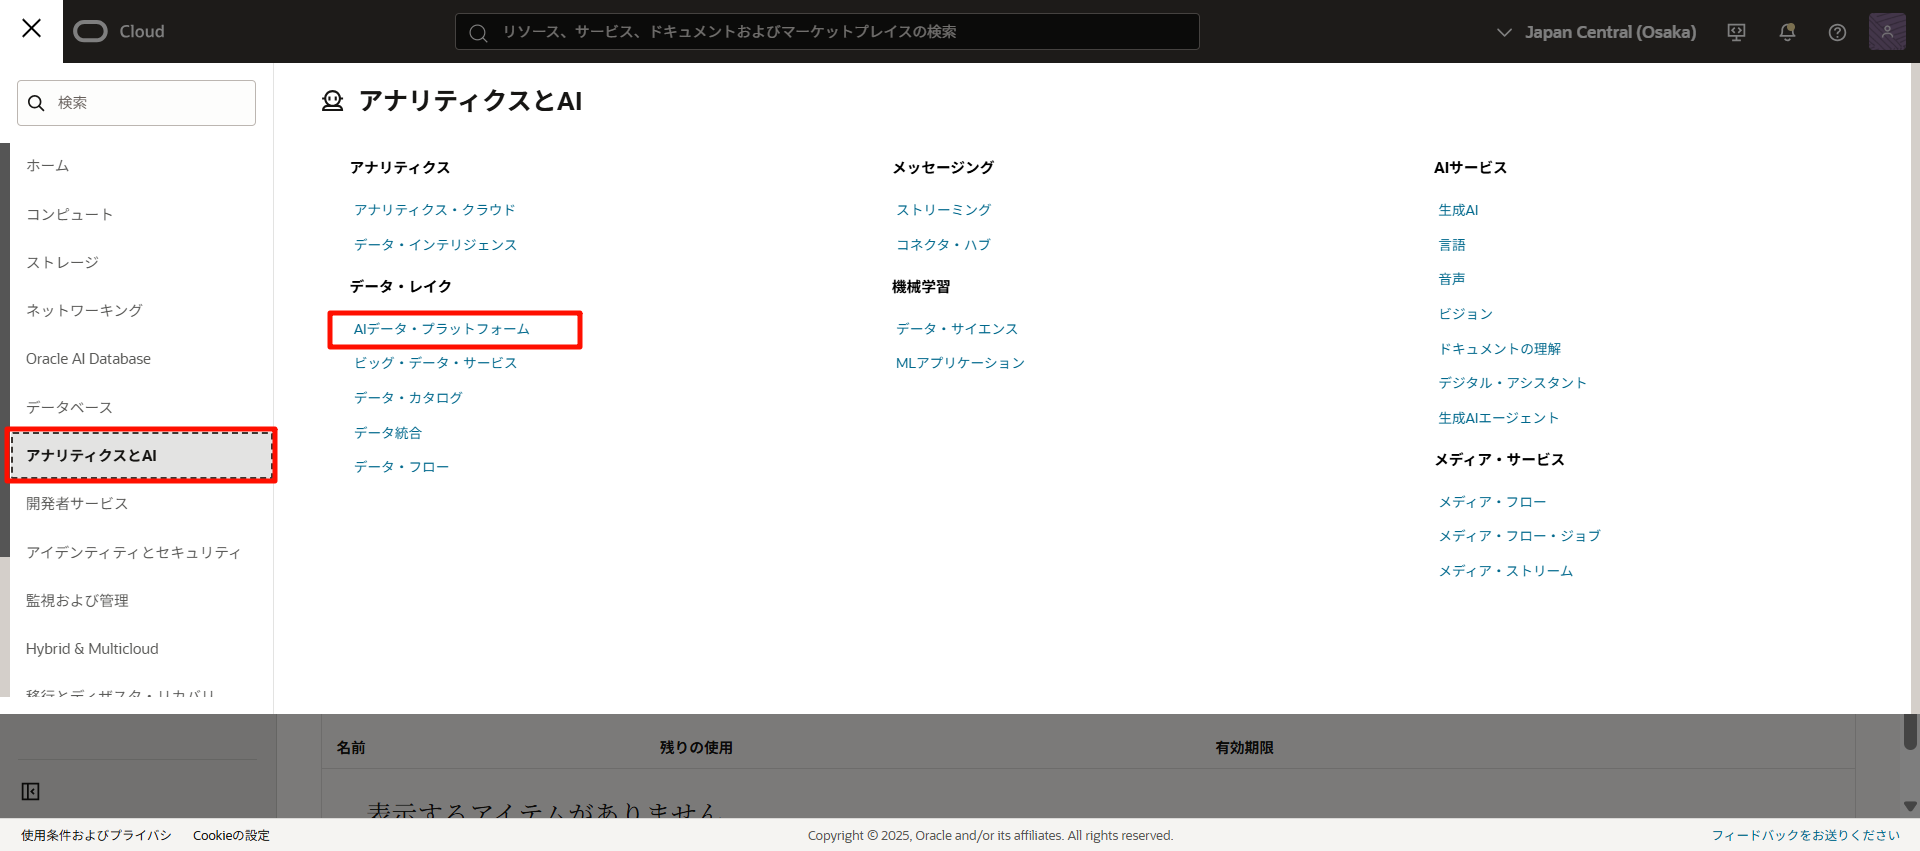Click the 名前 column header
Screen dimensions: 1920x851
(351, 748)
